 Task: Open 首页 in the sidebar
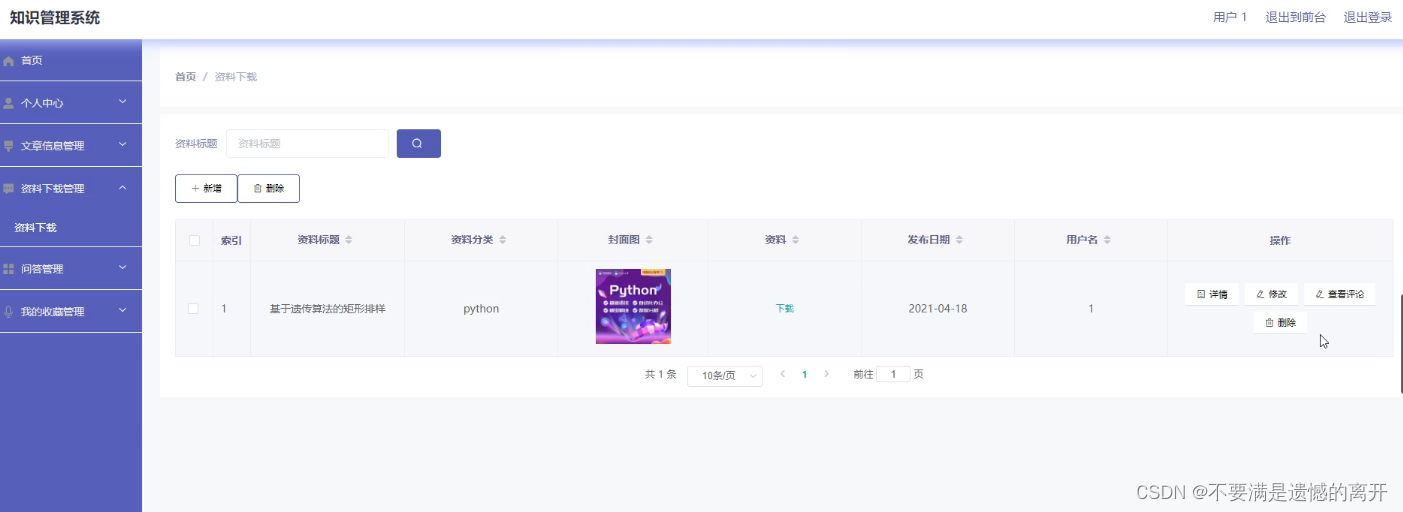pos(71,61)
